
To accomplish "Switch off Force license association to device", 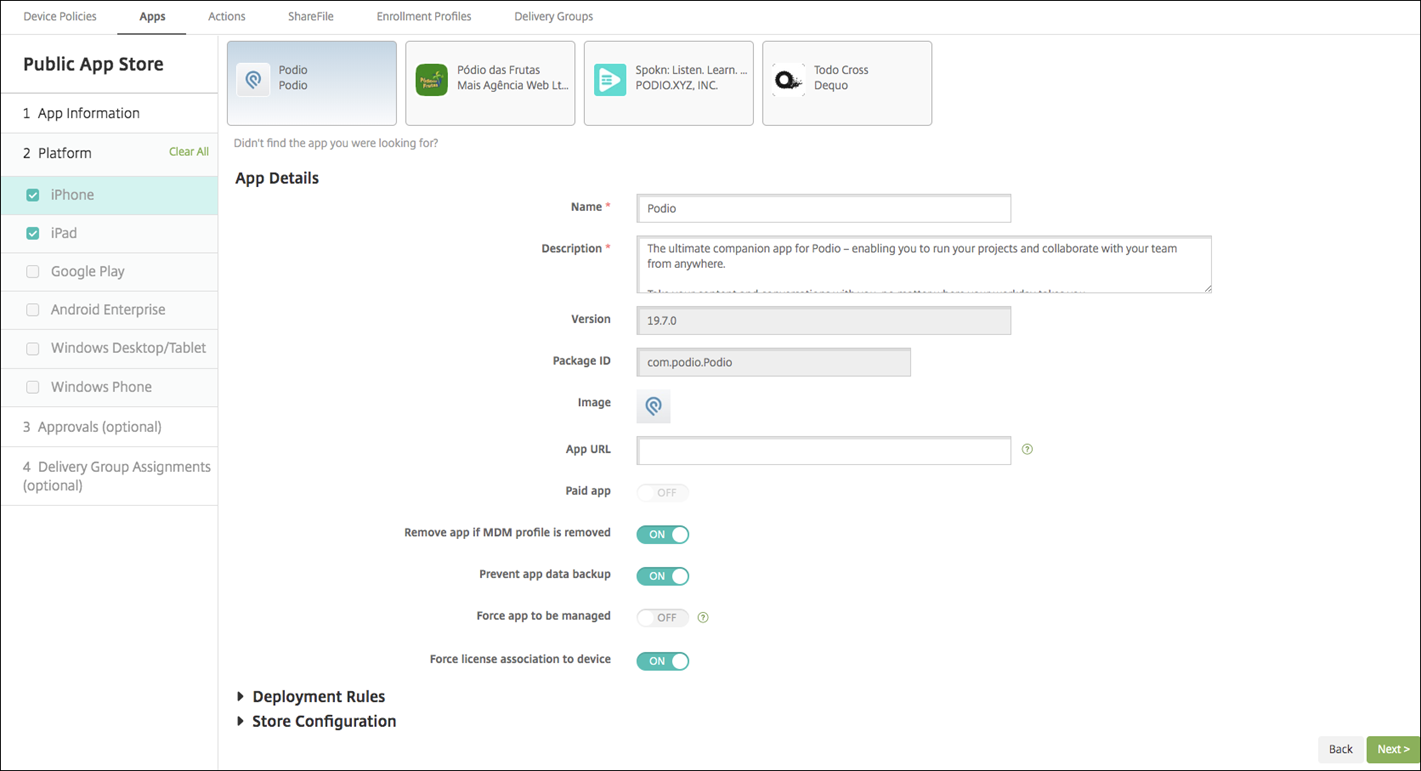I will point(663,661).
